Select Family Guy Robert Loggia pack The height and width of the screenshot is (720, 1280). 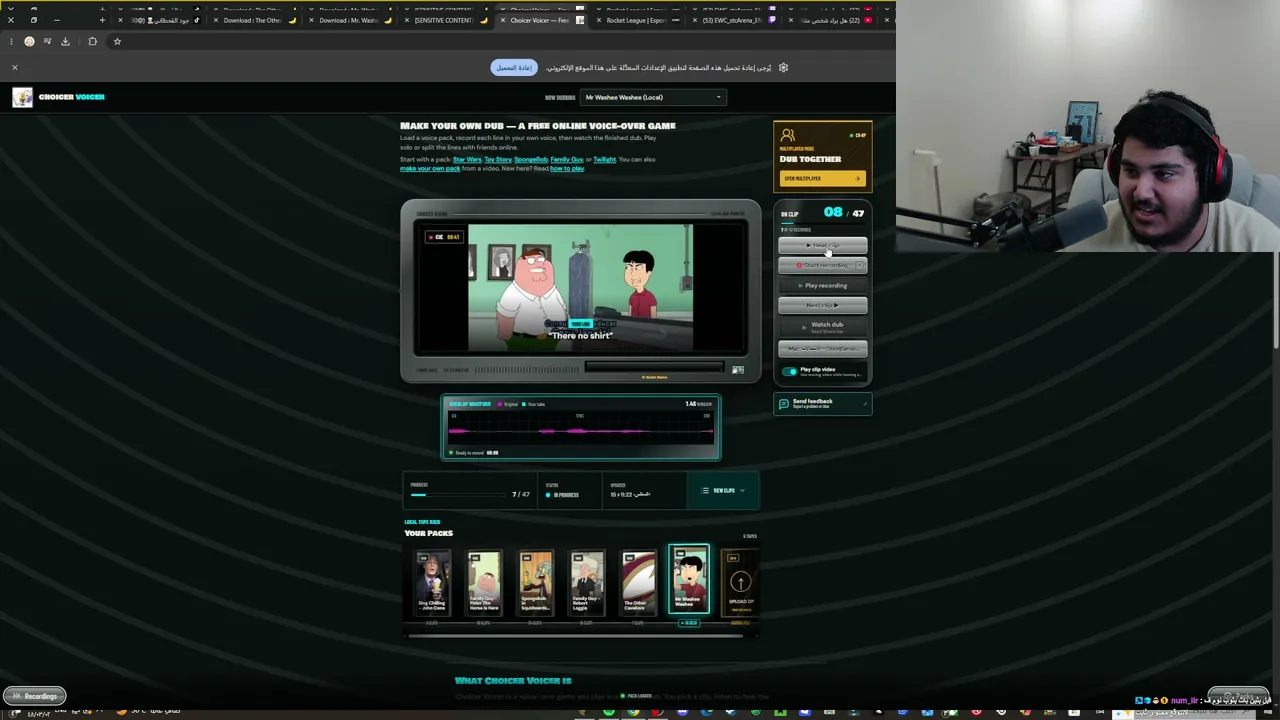point(587,581)
